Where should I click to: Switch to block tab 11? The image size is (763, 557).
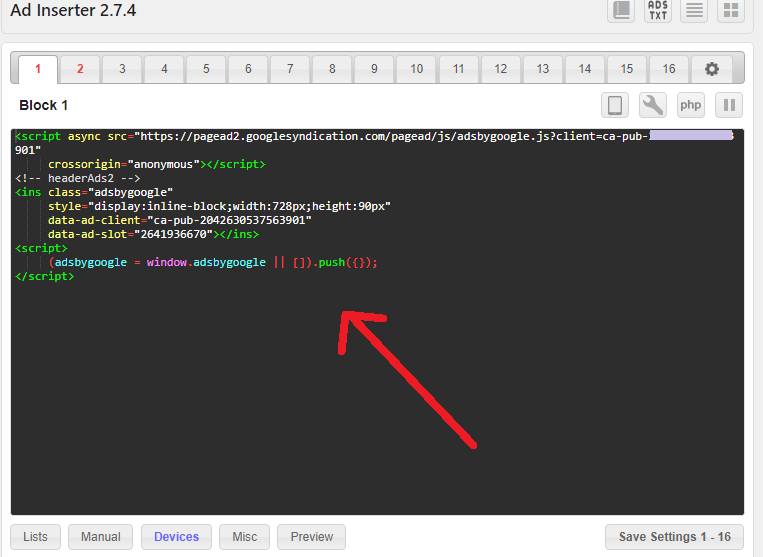[458, 69]
